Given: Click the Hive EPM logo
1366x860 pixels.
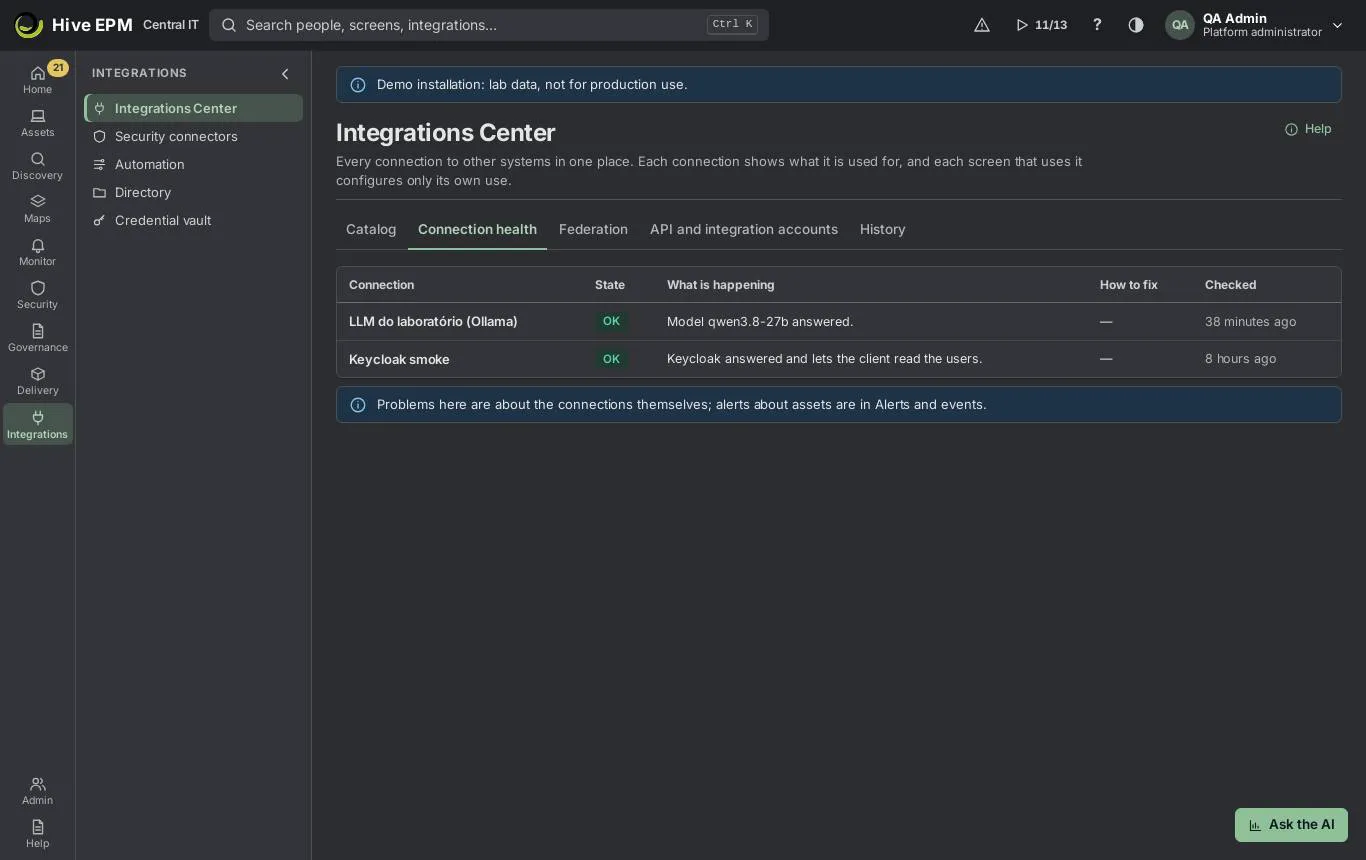Looking at the screenshot, I should (x=73, y=25).
